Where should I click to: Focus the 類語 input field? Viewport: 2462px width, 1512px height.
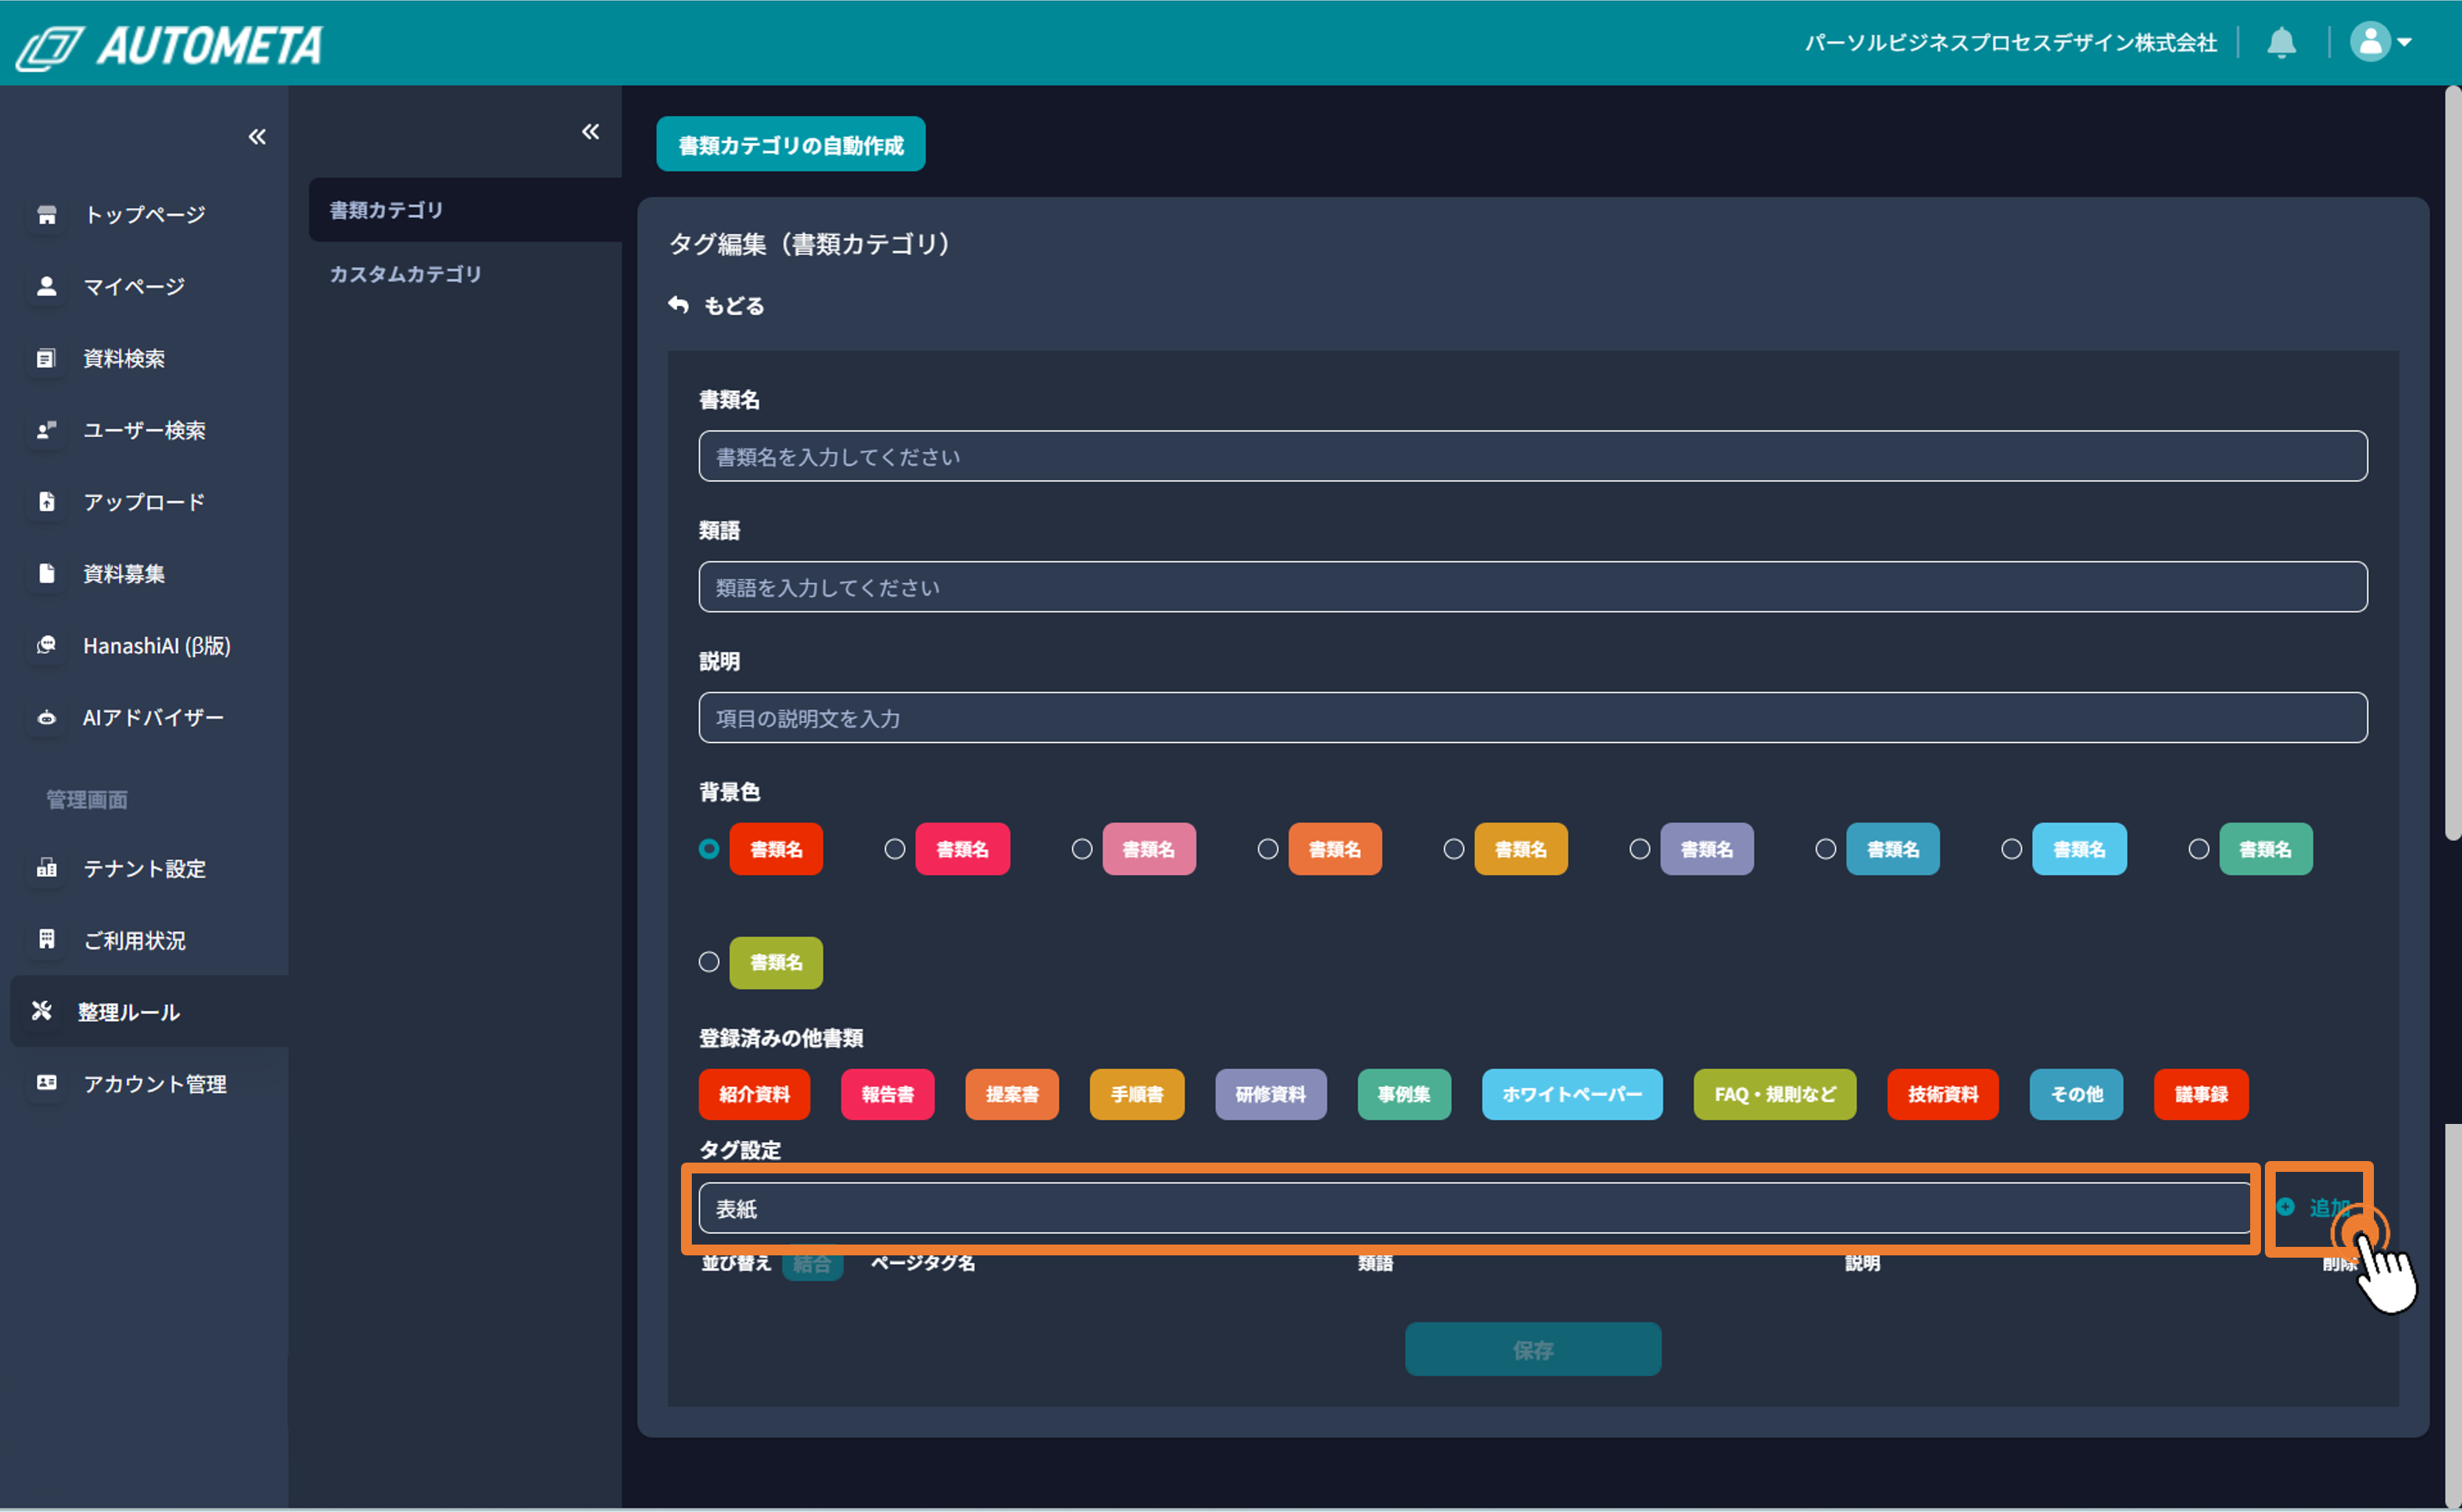point(1532,587)
